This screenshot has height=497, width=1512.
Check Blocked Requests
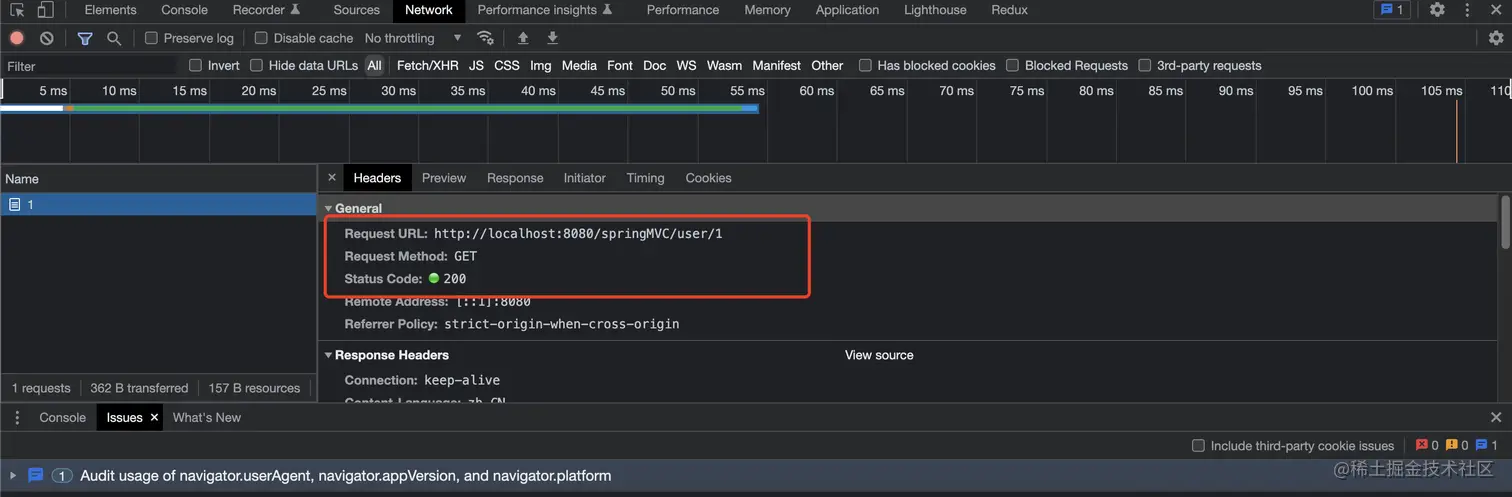coord(1013,65)
